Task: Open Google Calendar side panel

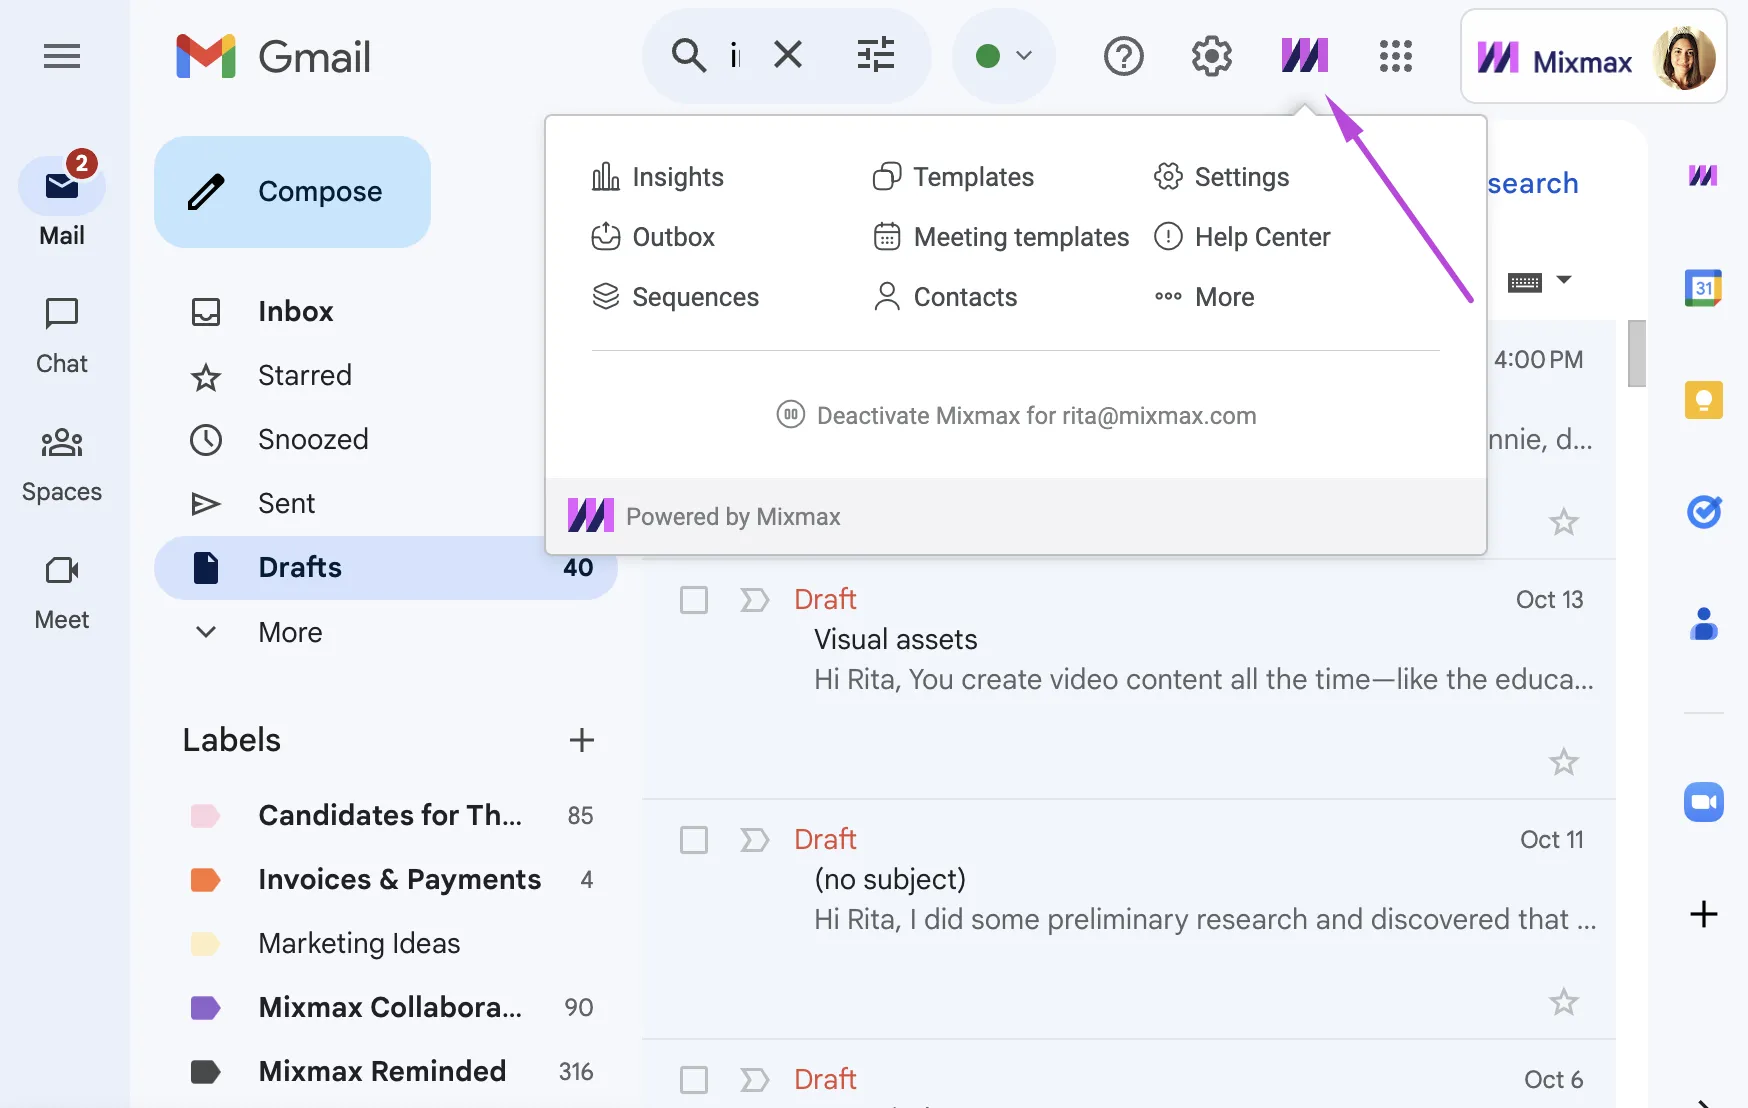Action: [x=1703, y=288]
